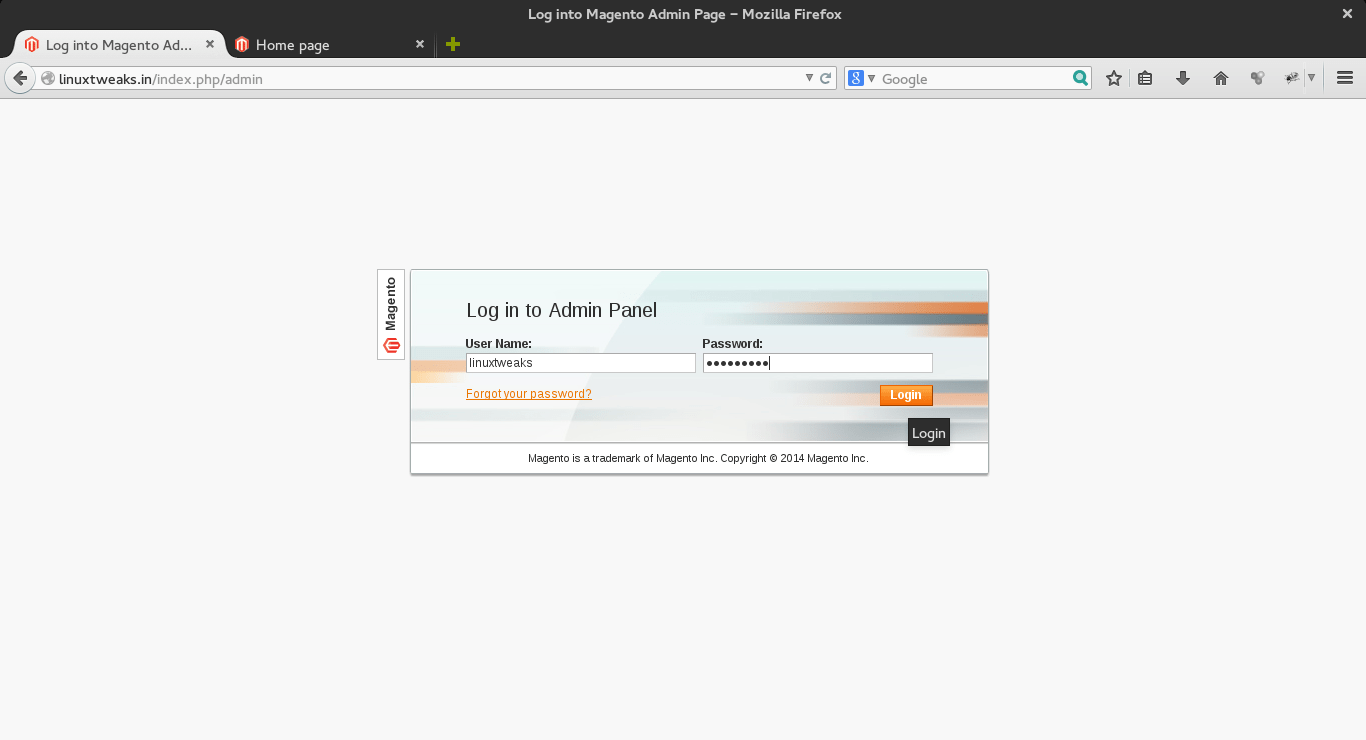Image resolution: width=1366 pixels, height=740 pixels.
Task: Open the downloads arrow icon
Action: click(x=1183, y=78)
